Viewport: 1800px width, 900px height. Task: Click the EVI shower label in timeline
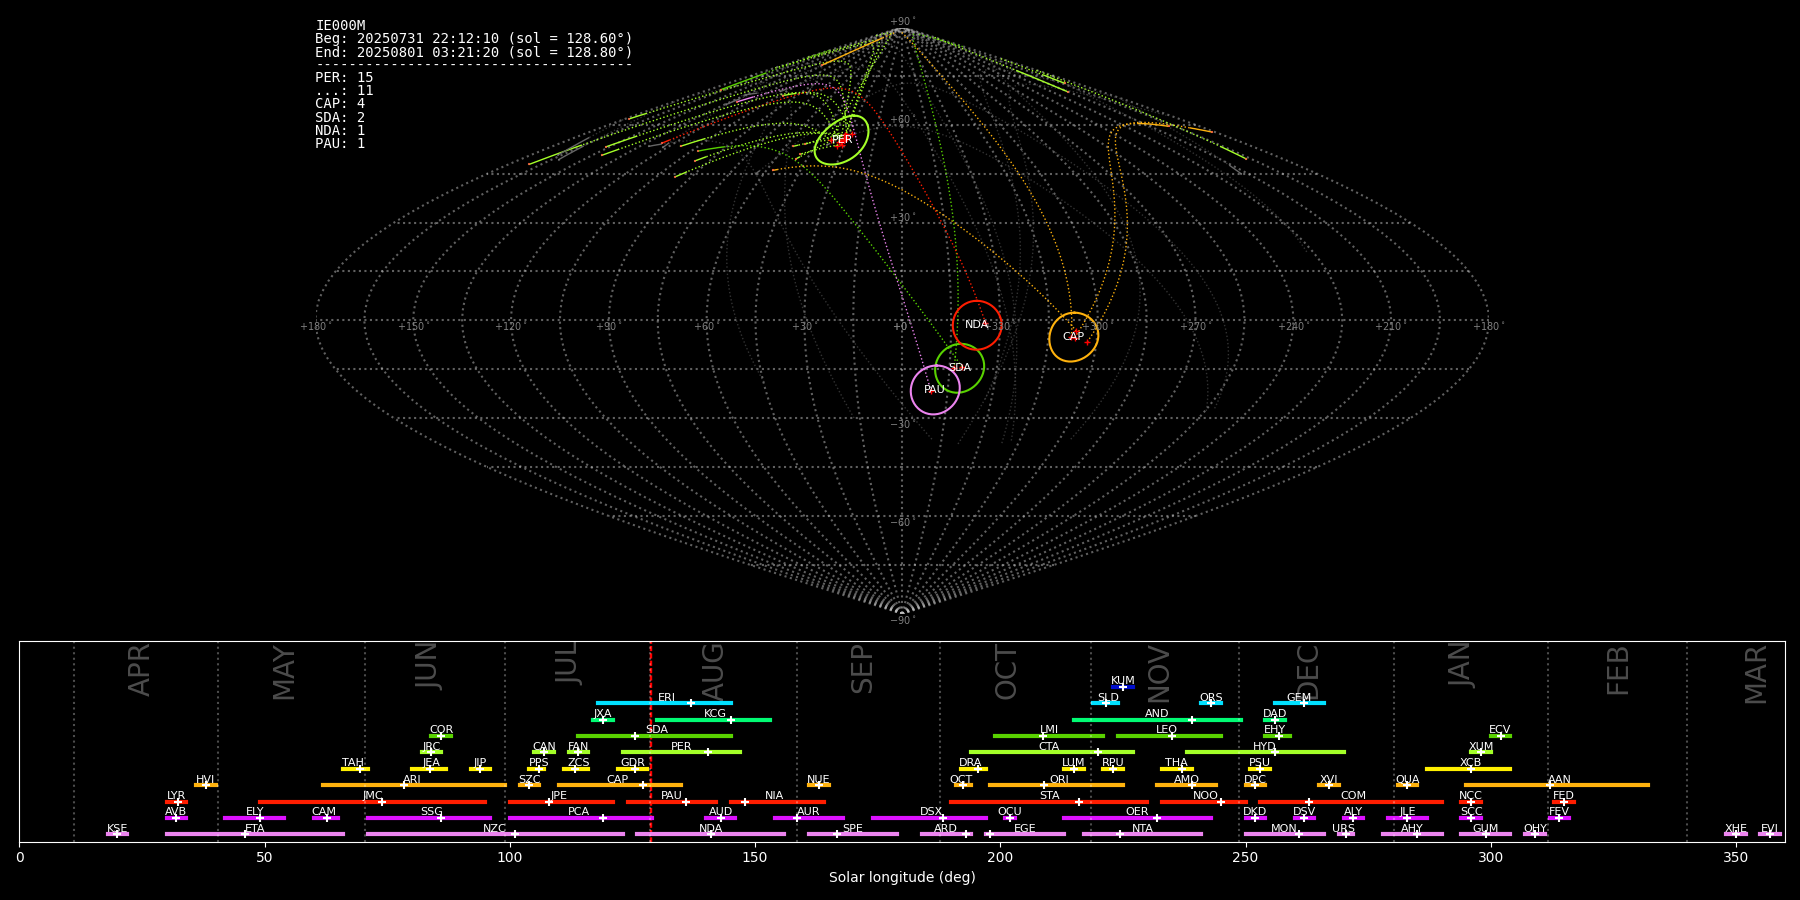1769,829
